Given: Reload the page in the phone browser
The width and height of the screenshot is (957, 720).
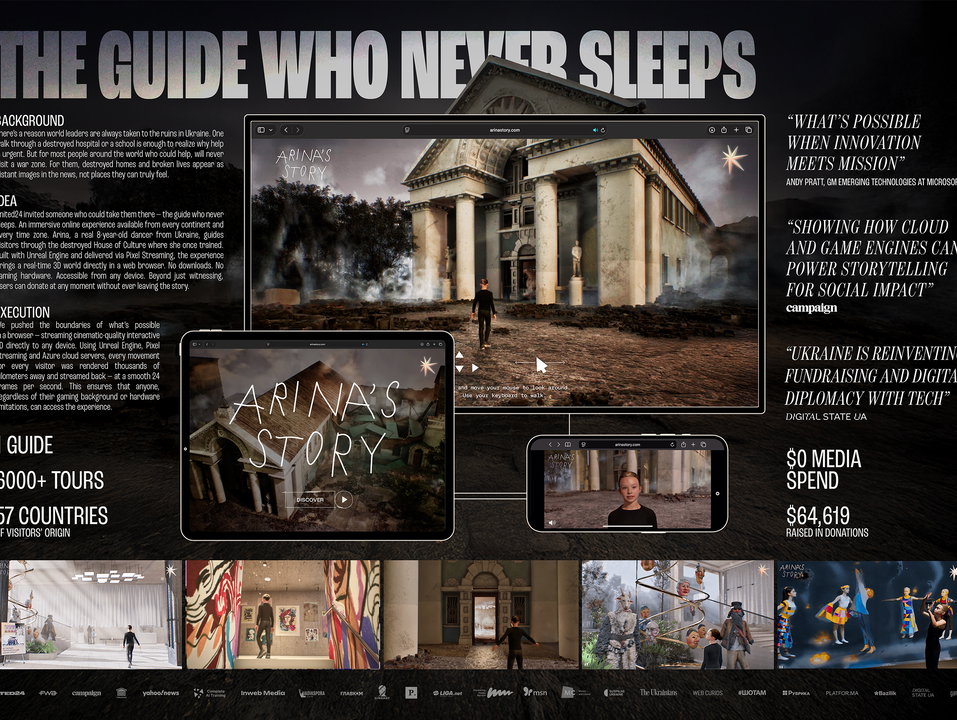Looking at the screenshot, I should tap(672, 445).
